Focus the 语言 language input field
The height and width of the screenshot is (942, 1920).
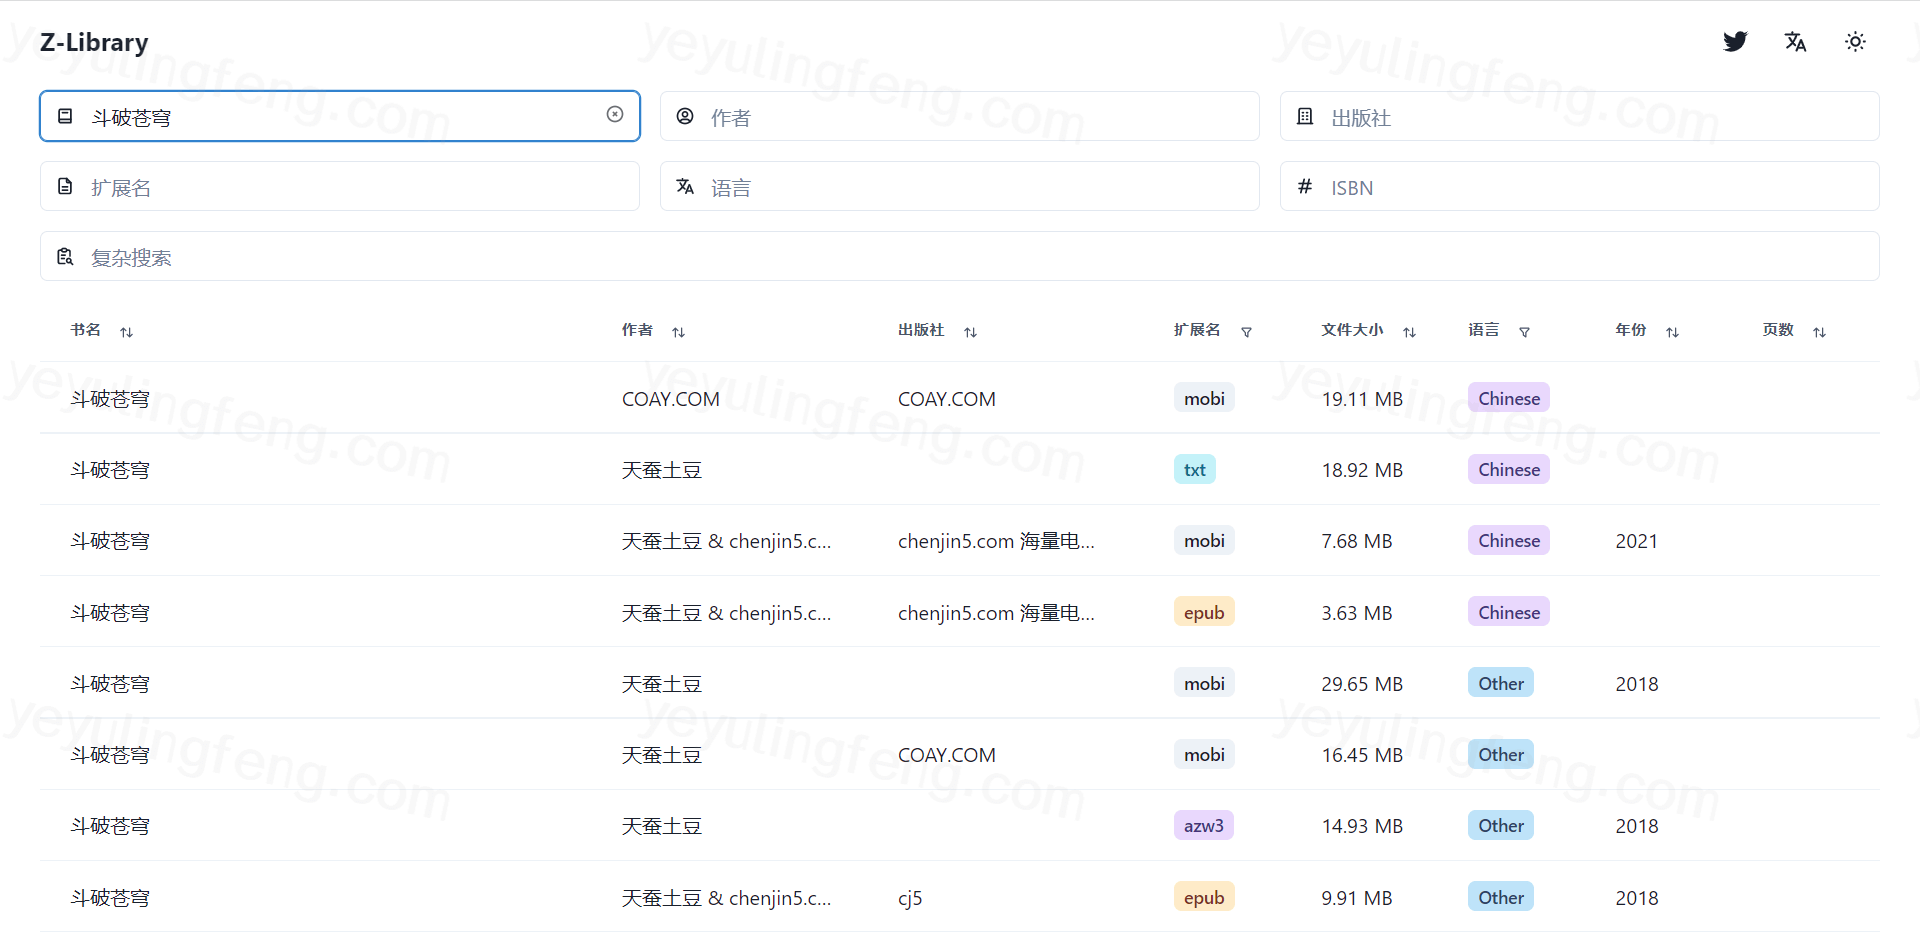960,186
